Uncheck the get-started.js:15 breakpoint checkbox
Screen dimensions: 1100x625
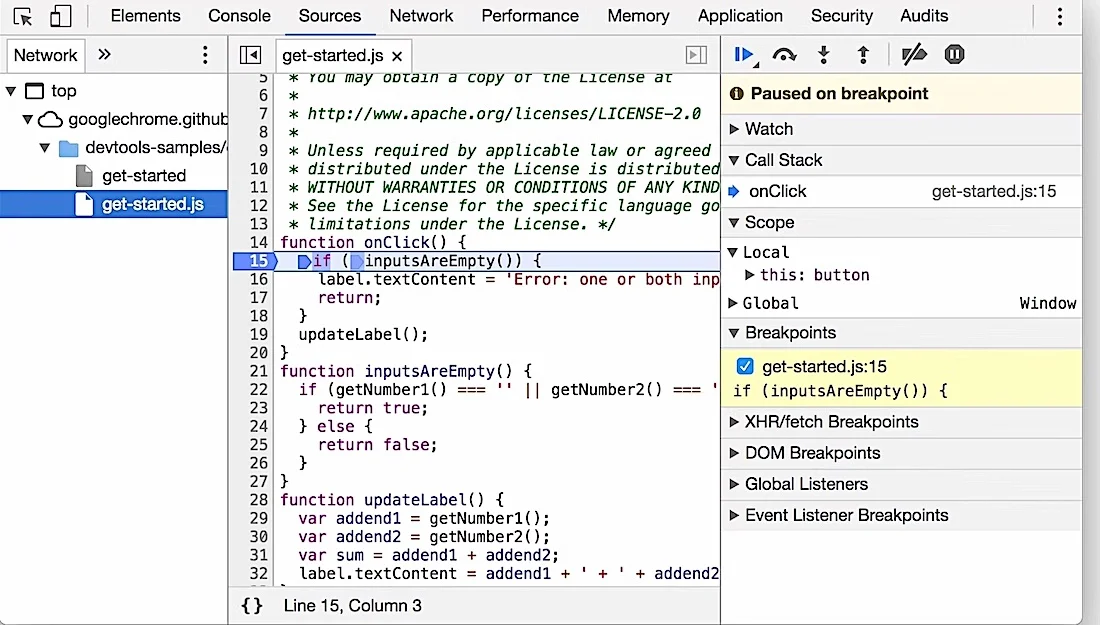click(745, 366)
